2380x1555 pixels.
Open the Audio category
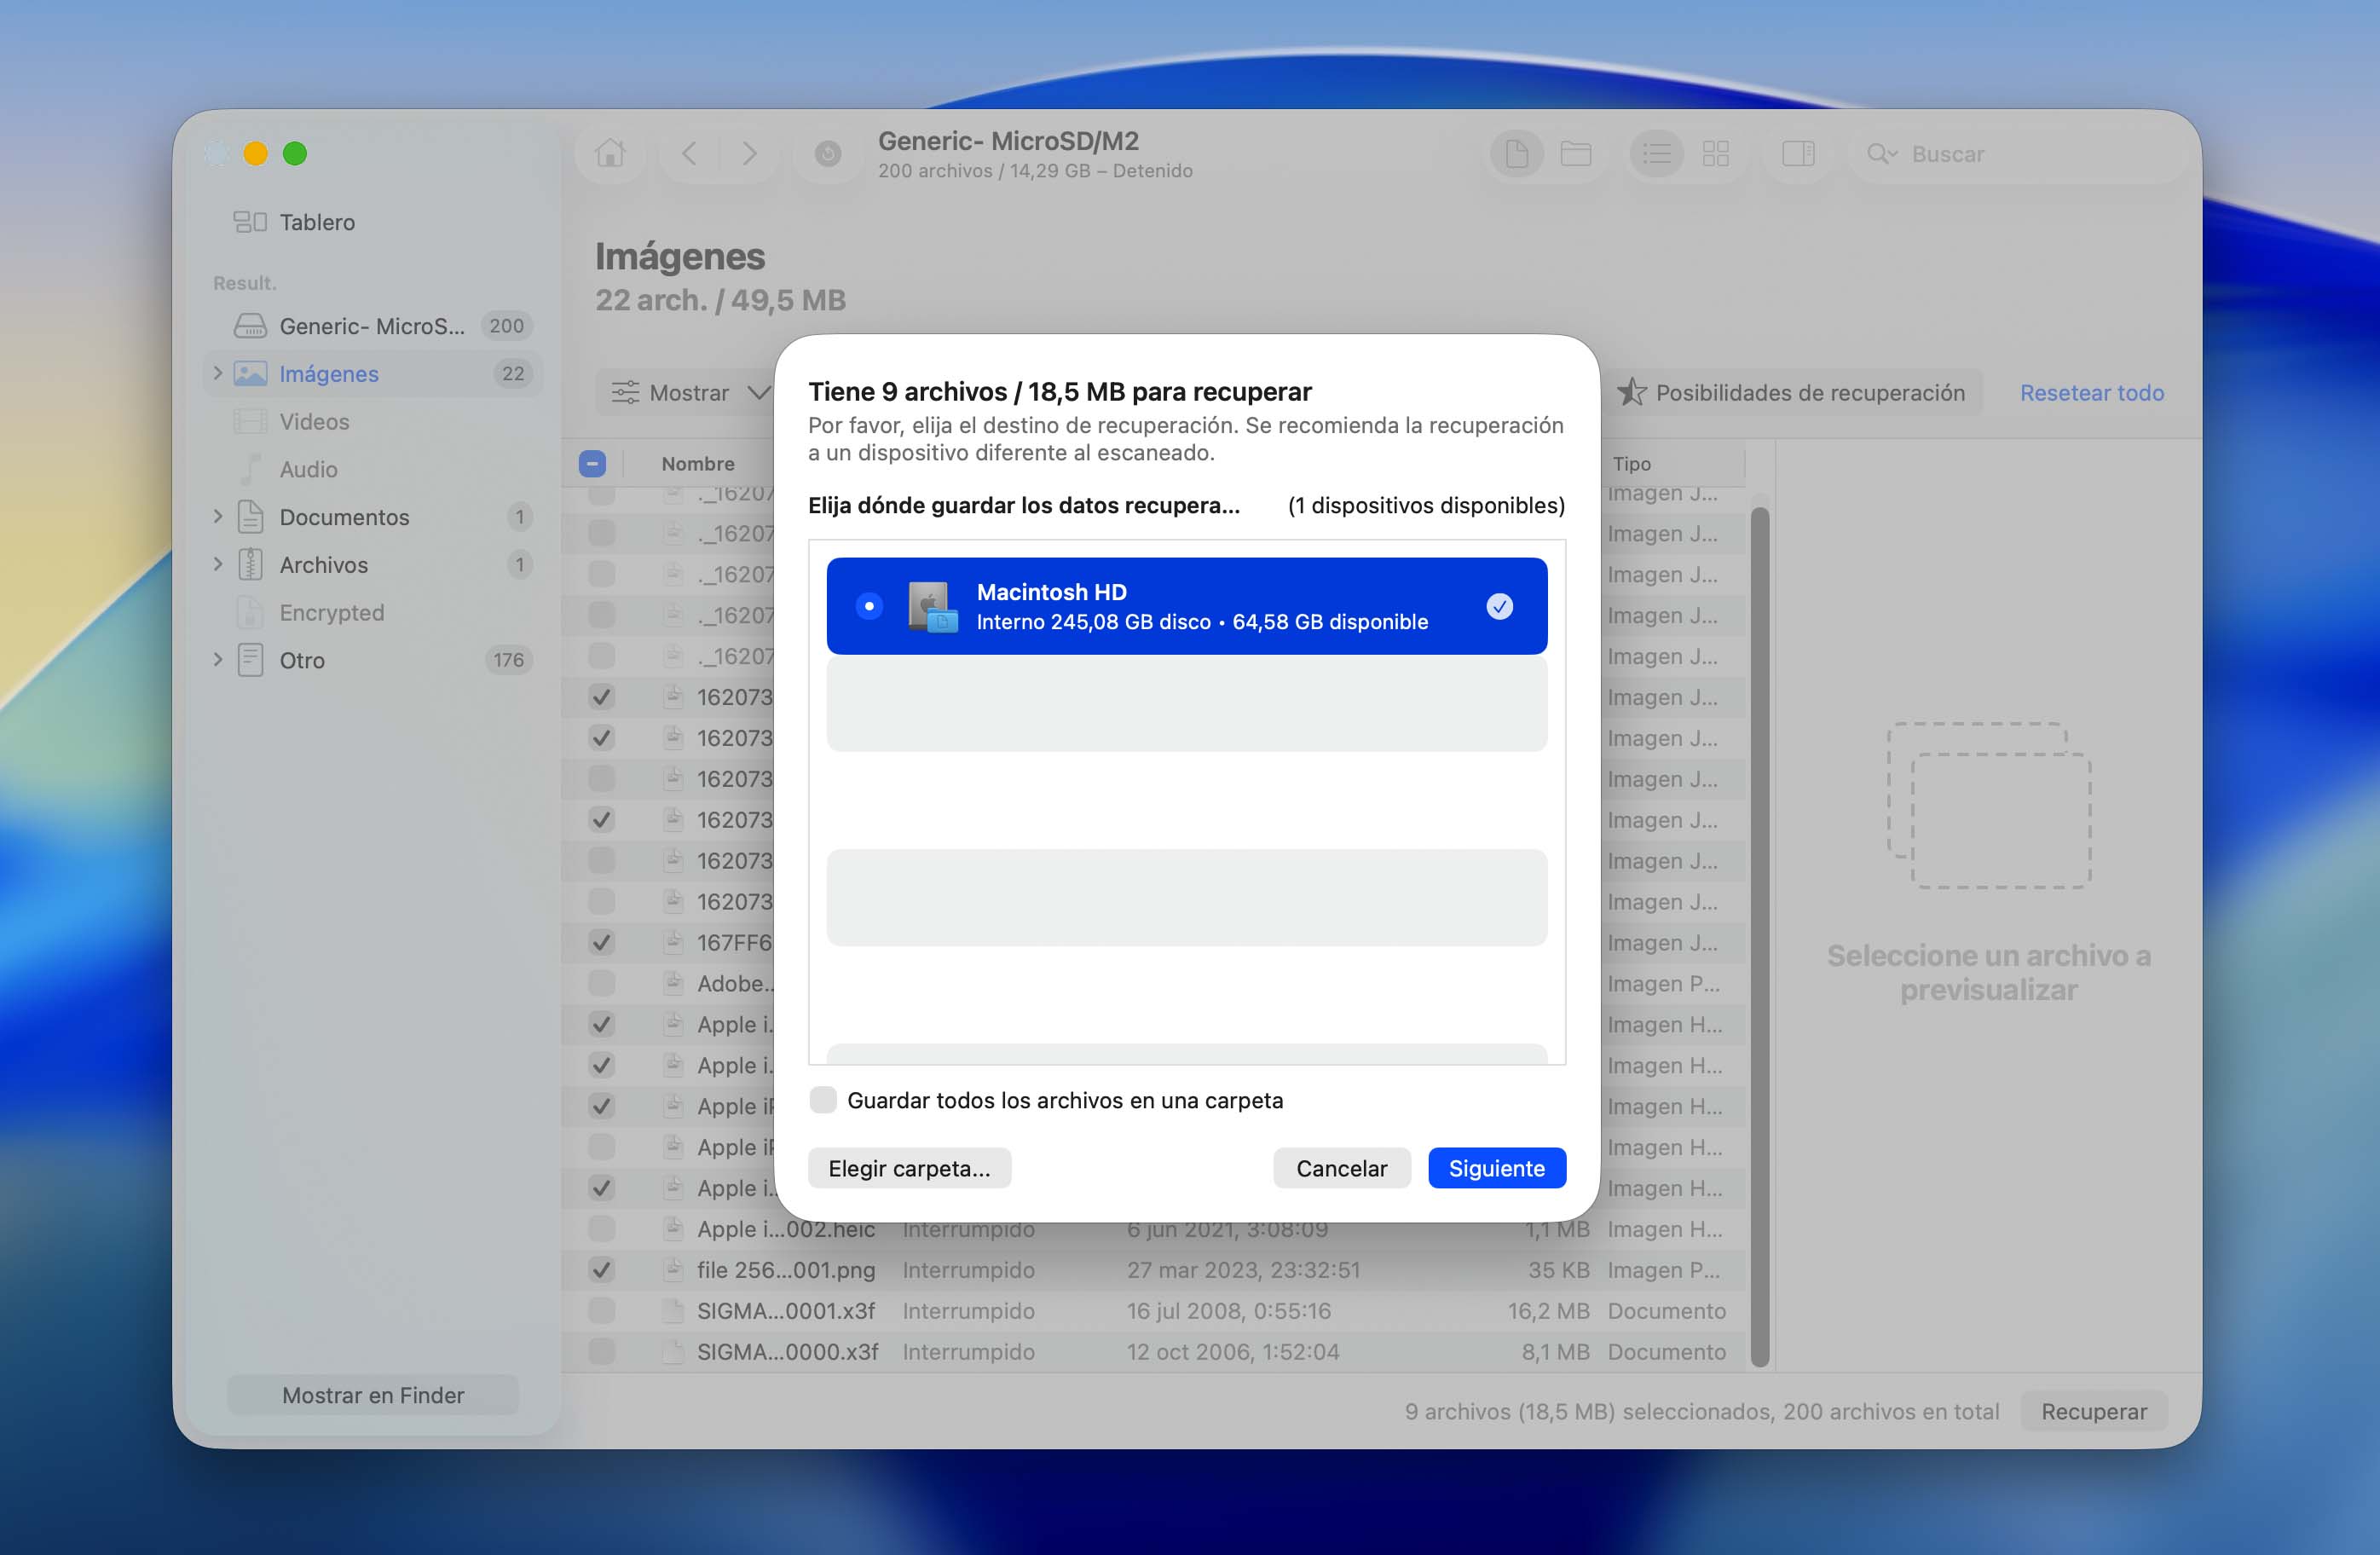pyautogui.click(x=372, y=470)
